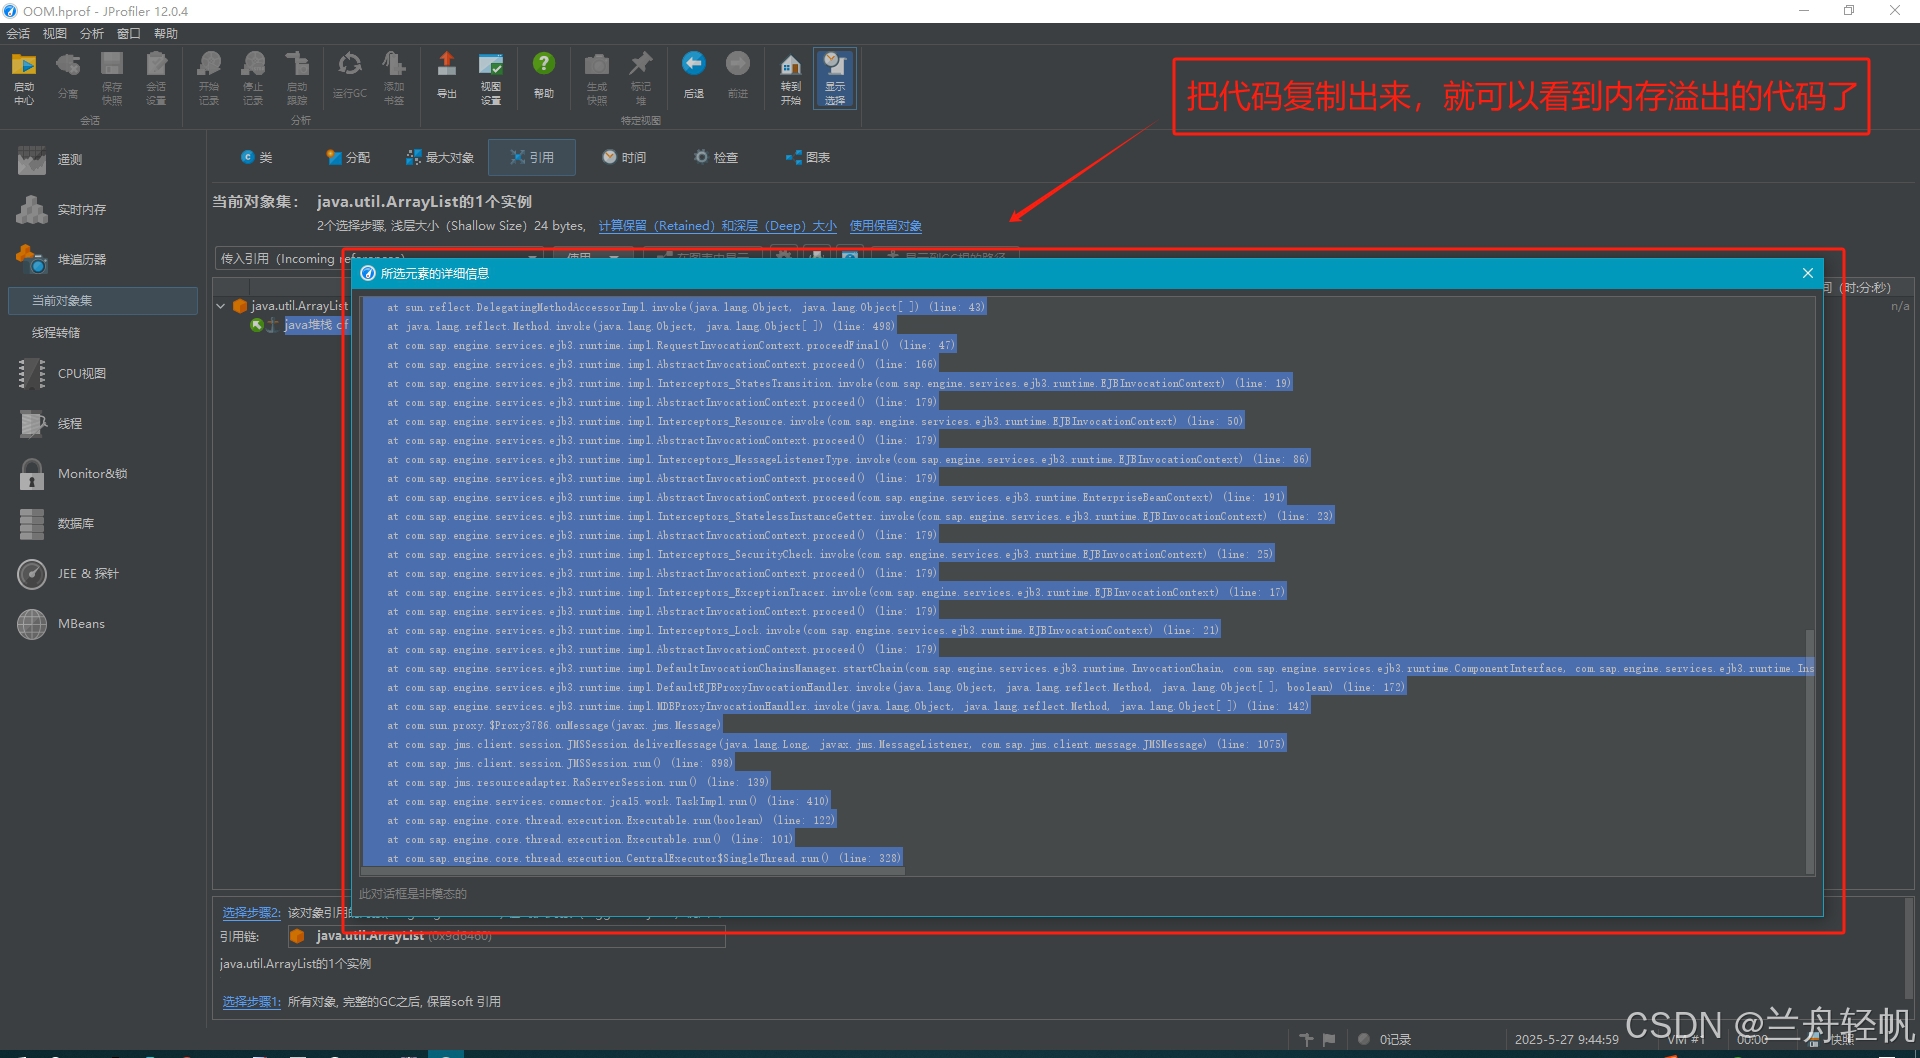Click the 转到开始 home icon
This screenshot has height=1058, width=1920.
pyautogui.click(x=791, y=78)
